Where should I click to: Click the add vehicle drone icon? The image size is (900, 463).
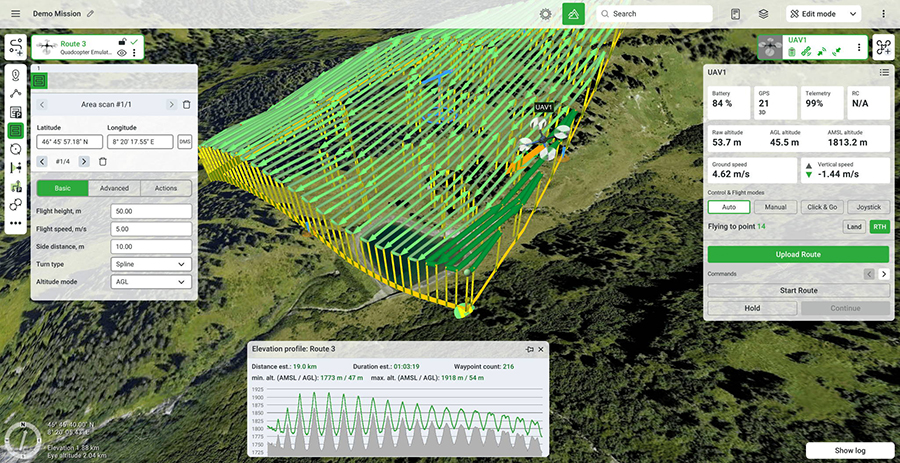883,48
